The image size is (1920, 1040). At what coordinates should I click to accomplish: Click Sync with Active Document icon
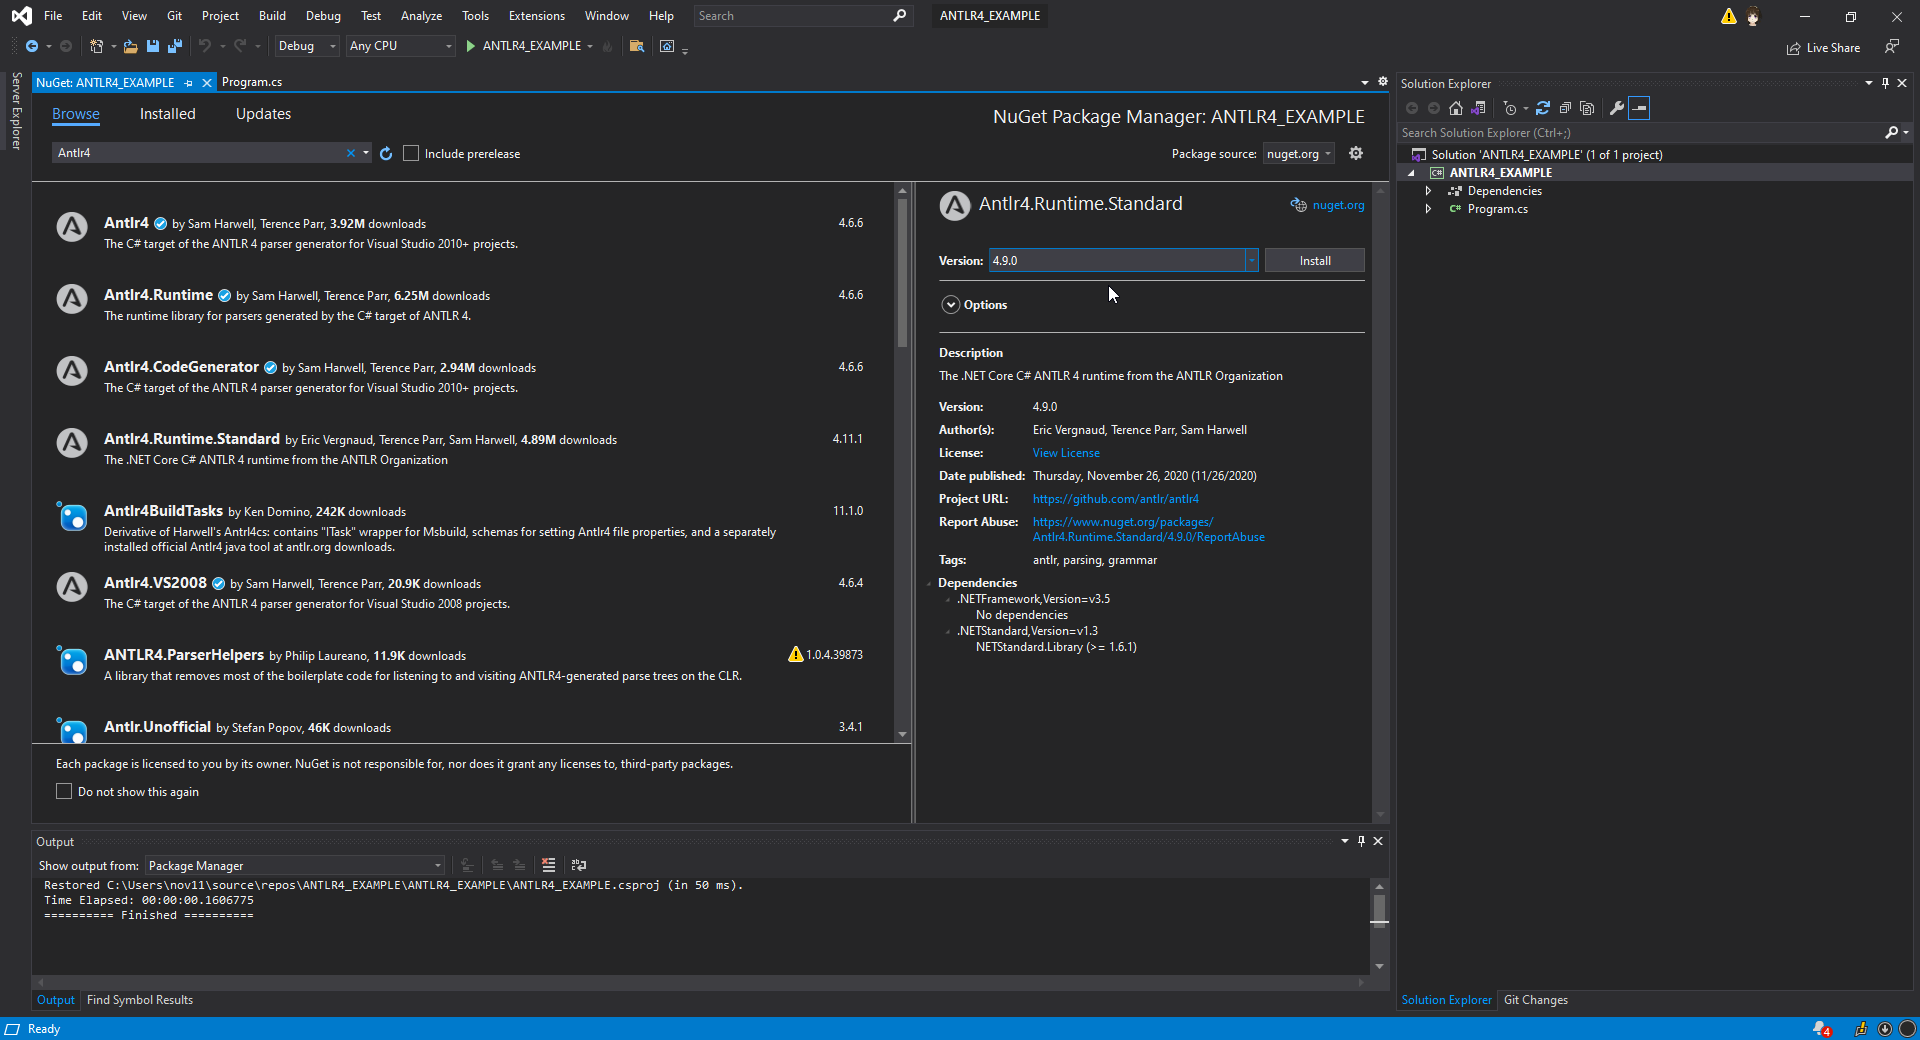(x=1543, y=108)
